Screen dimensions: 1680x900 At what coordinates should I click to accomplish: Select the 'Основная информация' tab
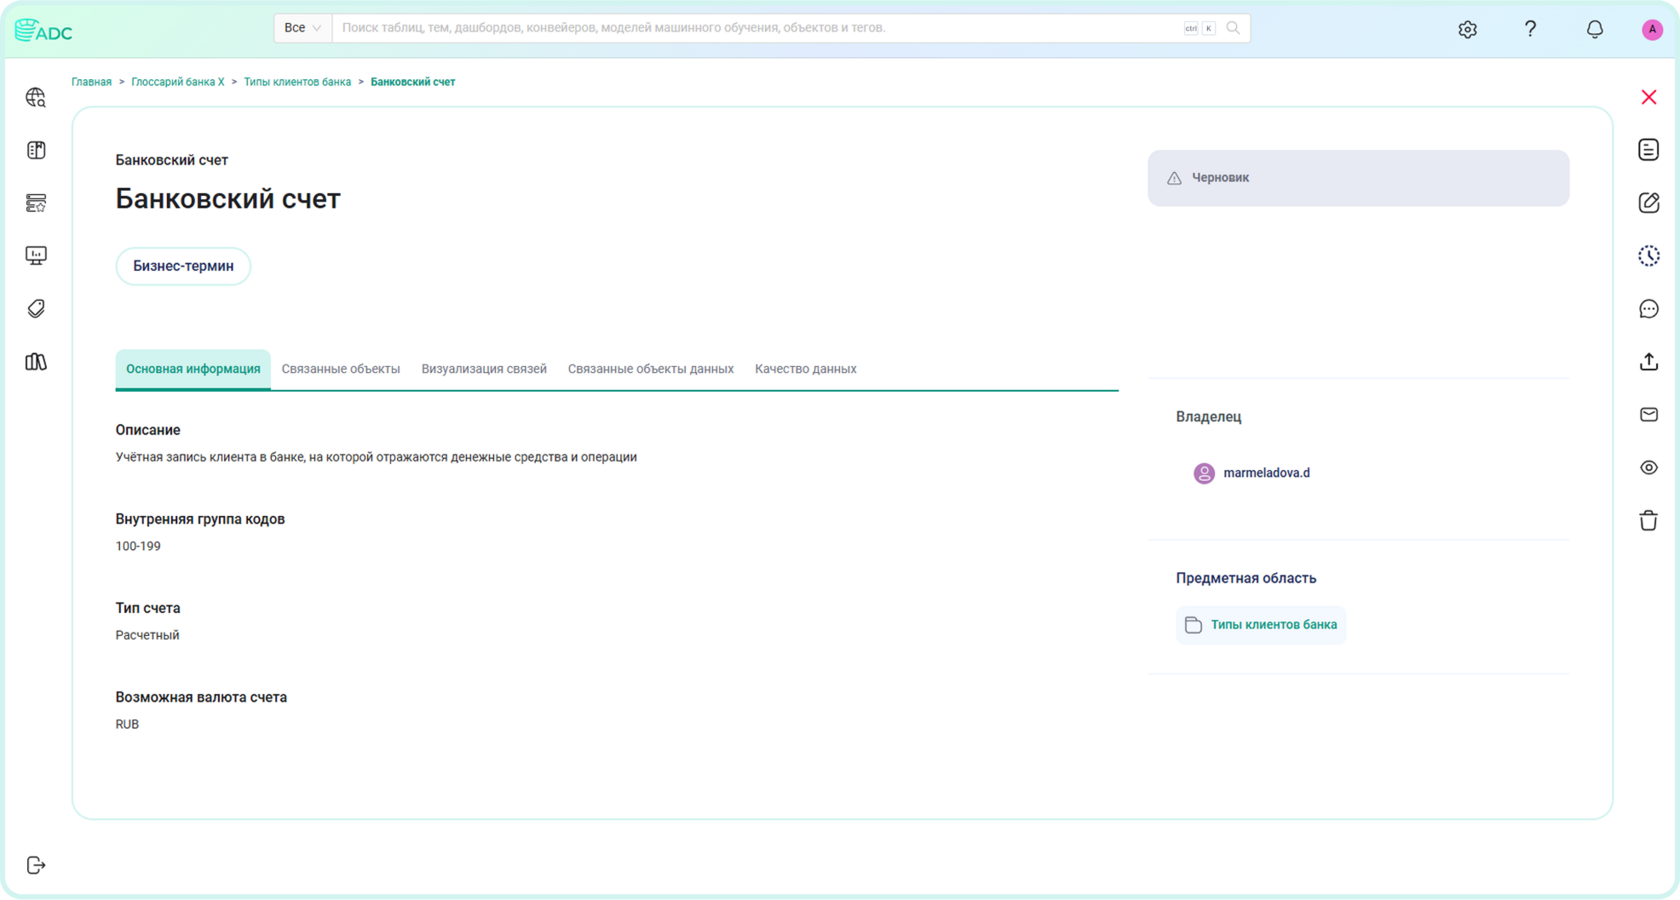(x=193, y=369)
